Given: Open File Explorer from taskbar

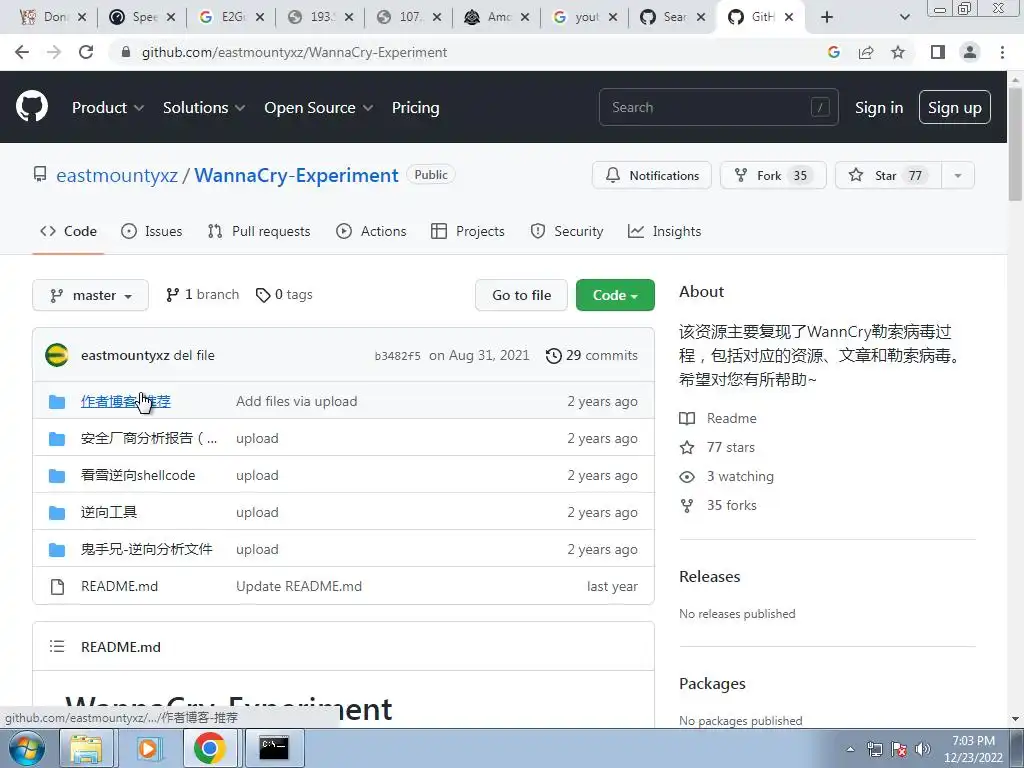Looking at the screenshot, I should [86, 748].
